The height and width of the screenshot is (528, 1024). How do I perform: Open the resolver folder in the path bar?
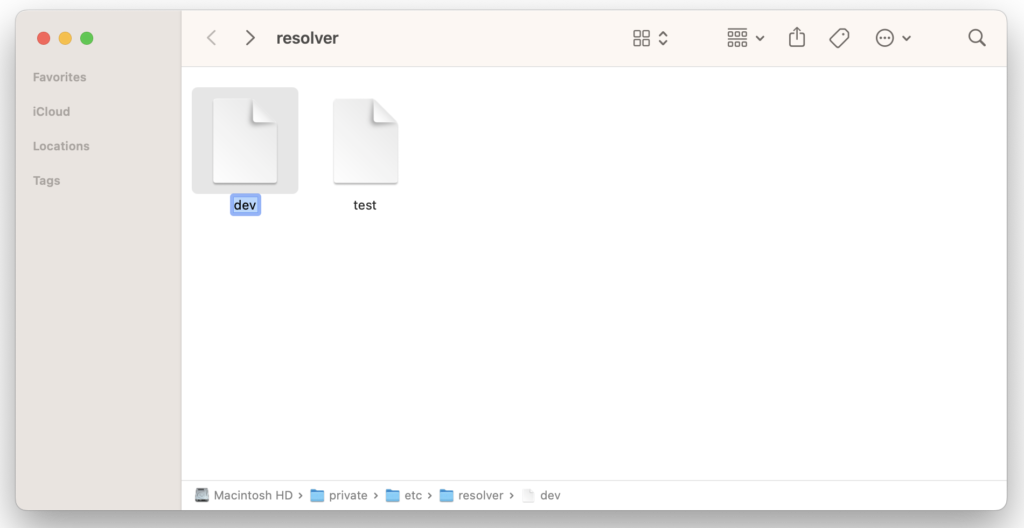pos(481,495)
